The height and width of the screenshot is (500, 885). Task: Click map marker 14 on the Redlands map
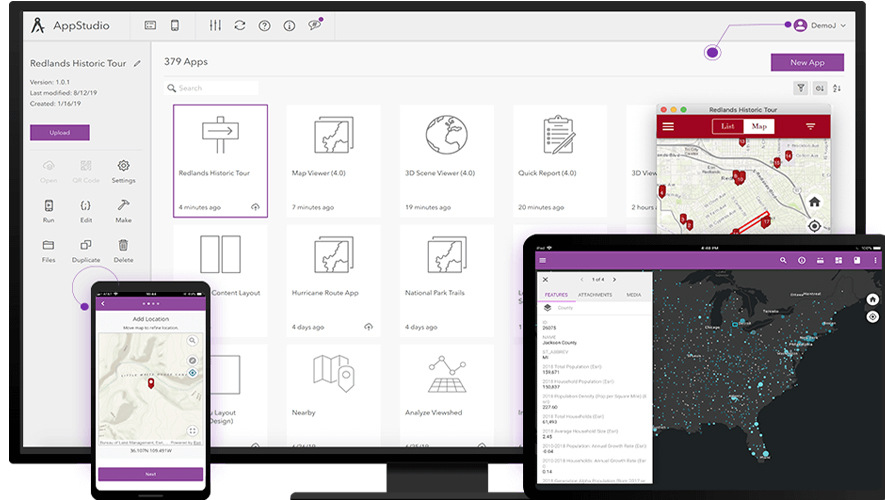coord(788,155)
